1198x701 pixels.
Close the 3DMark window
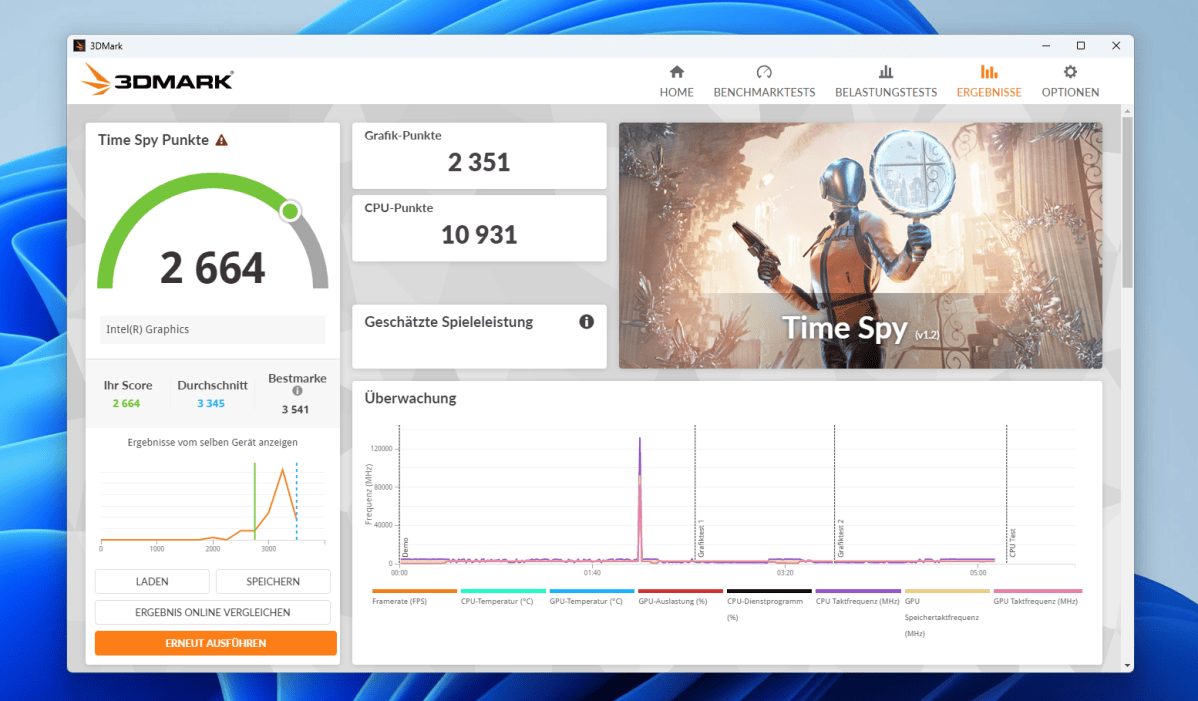coord(1116,46)
